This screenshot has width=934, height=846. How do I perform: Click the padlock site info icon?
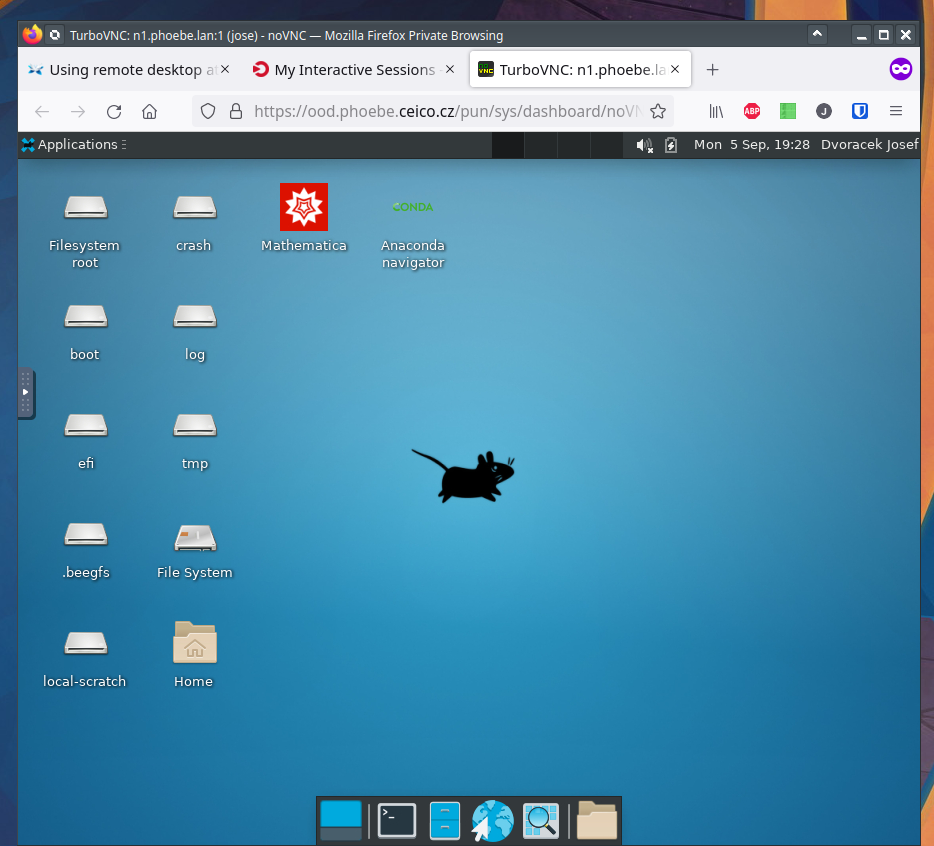[x=236, y=111]
